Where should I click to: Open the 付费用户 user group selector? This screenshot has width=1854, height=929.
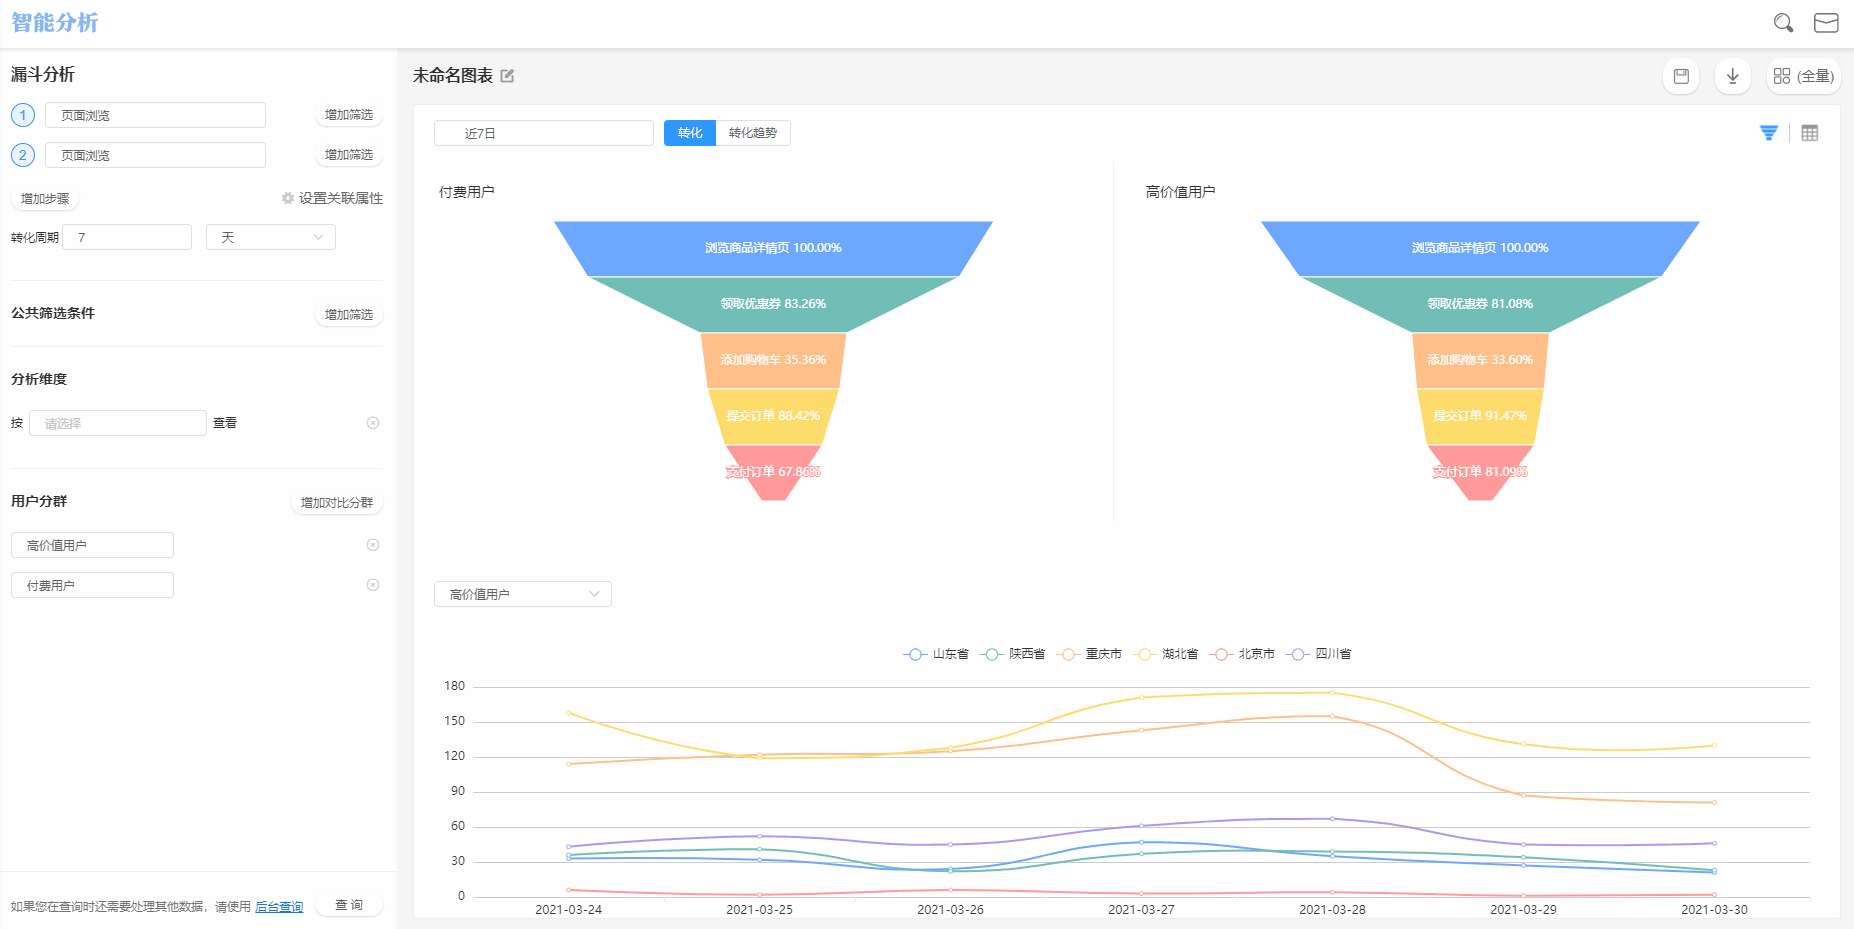point(92,585)
